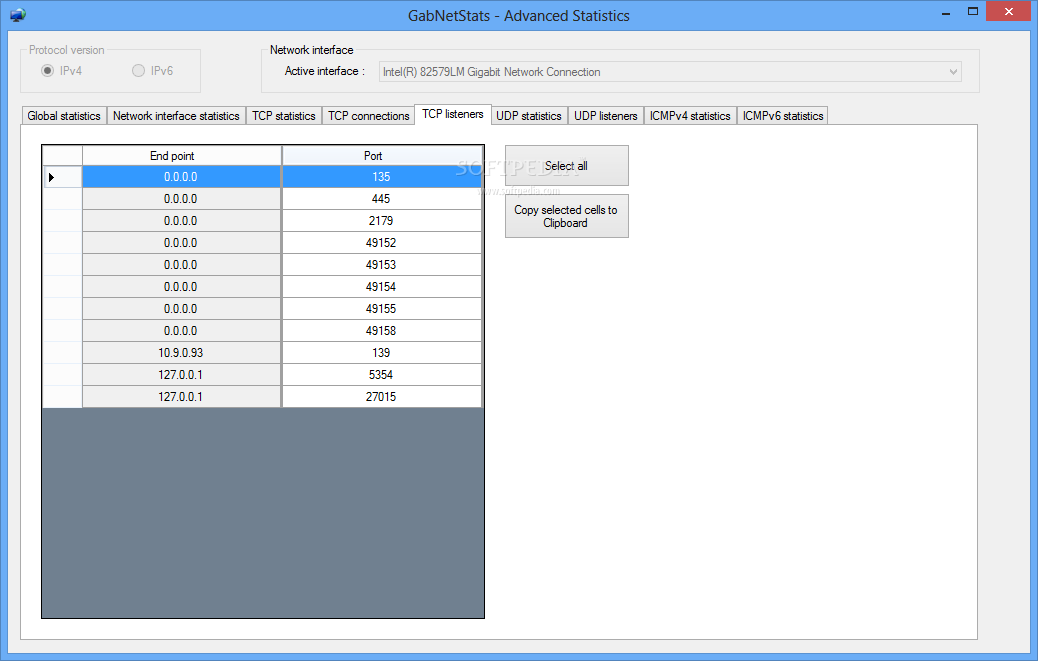1038x661 pixels.
Task: Open the TCP connections tab
Action: pyautogui.click(x=369, y=116)
